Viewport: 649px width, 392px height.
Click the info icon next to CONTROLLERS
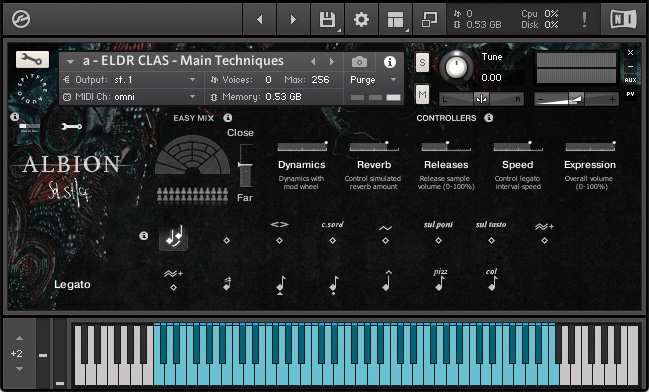[x=489, y=118]
